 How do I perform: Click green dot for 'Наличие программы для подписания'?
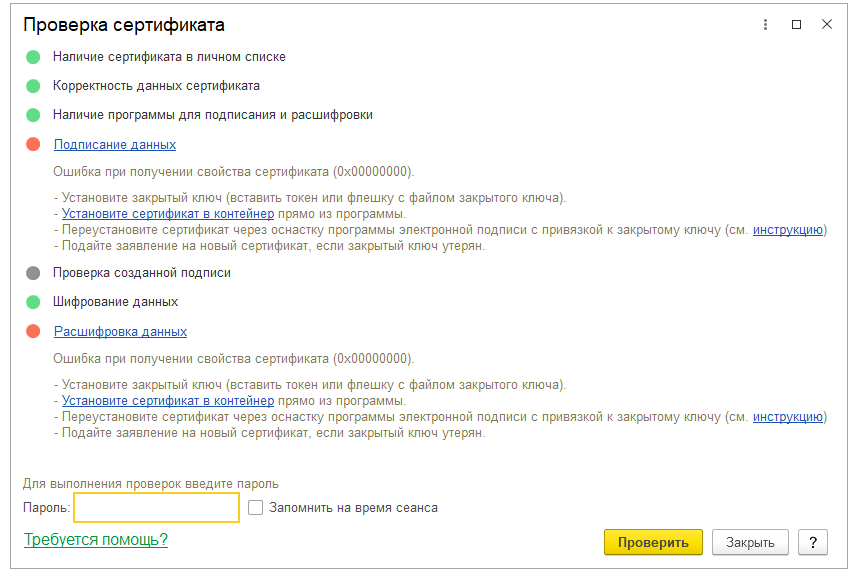[33, 115]
